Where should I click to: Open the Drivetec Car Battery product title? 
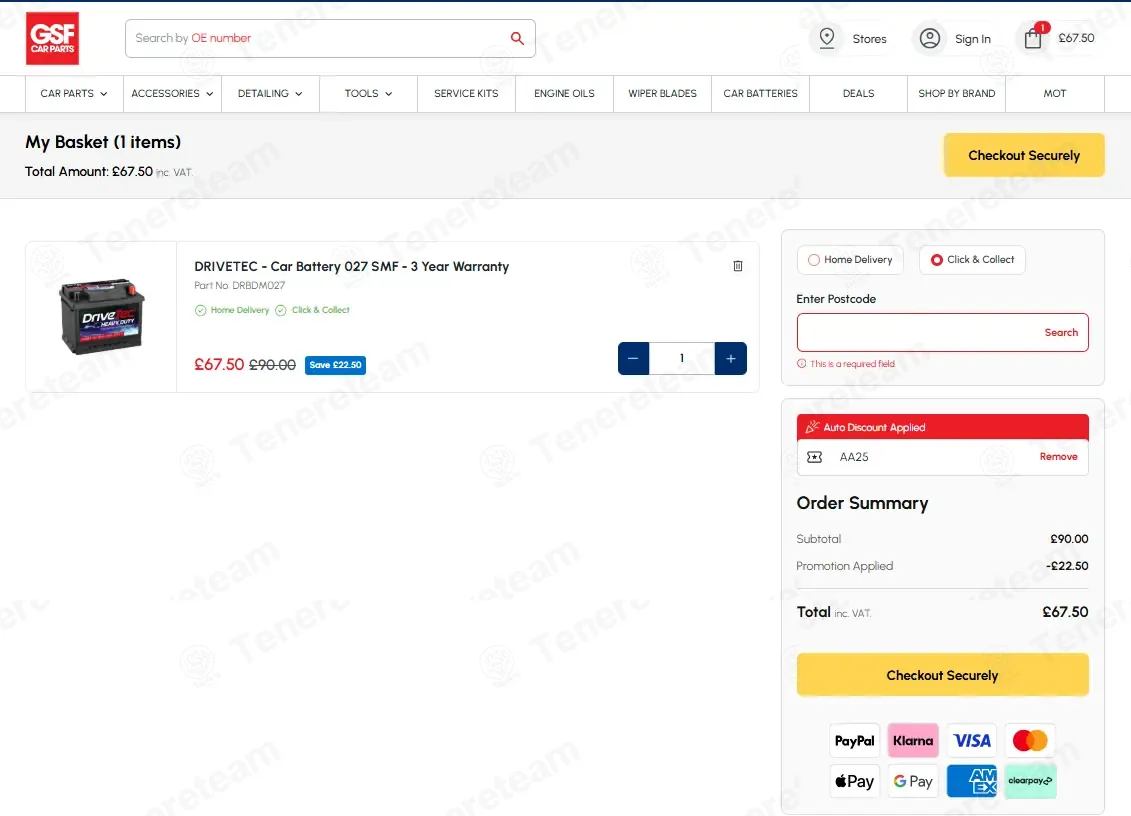[351, 266]
